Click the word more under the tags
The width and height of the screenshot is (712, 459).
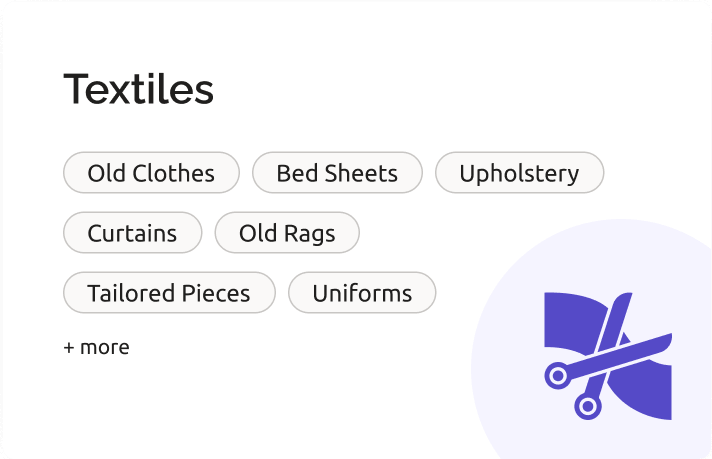(x=105, y=348)
